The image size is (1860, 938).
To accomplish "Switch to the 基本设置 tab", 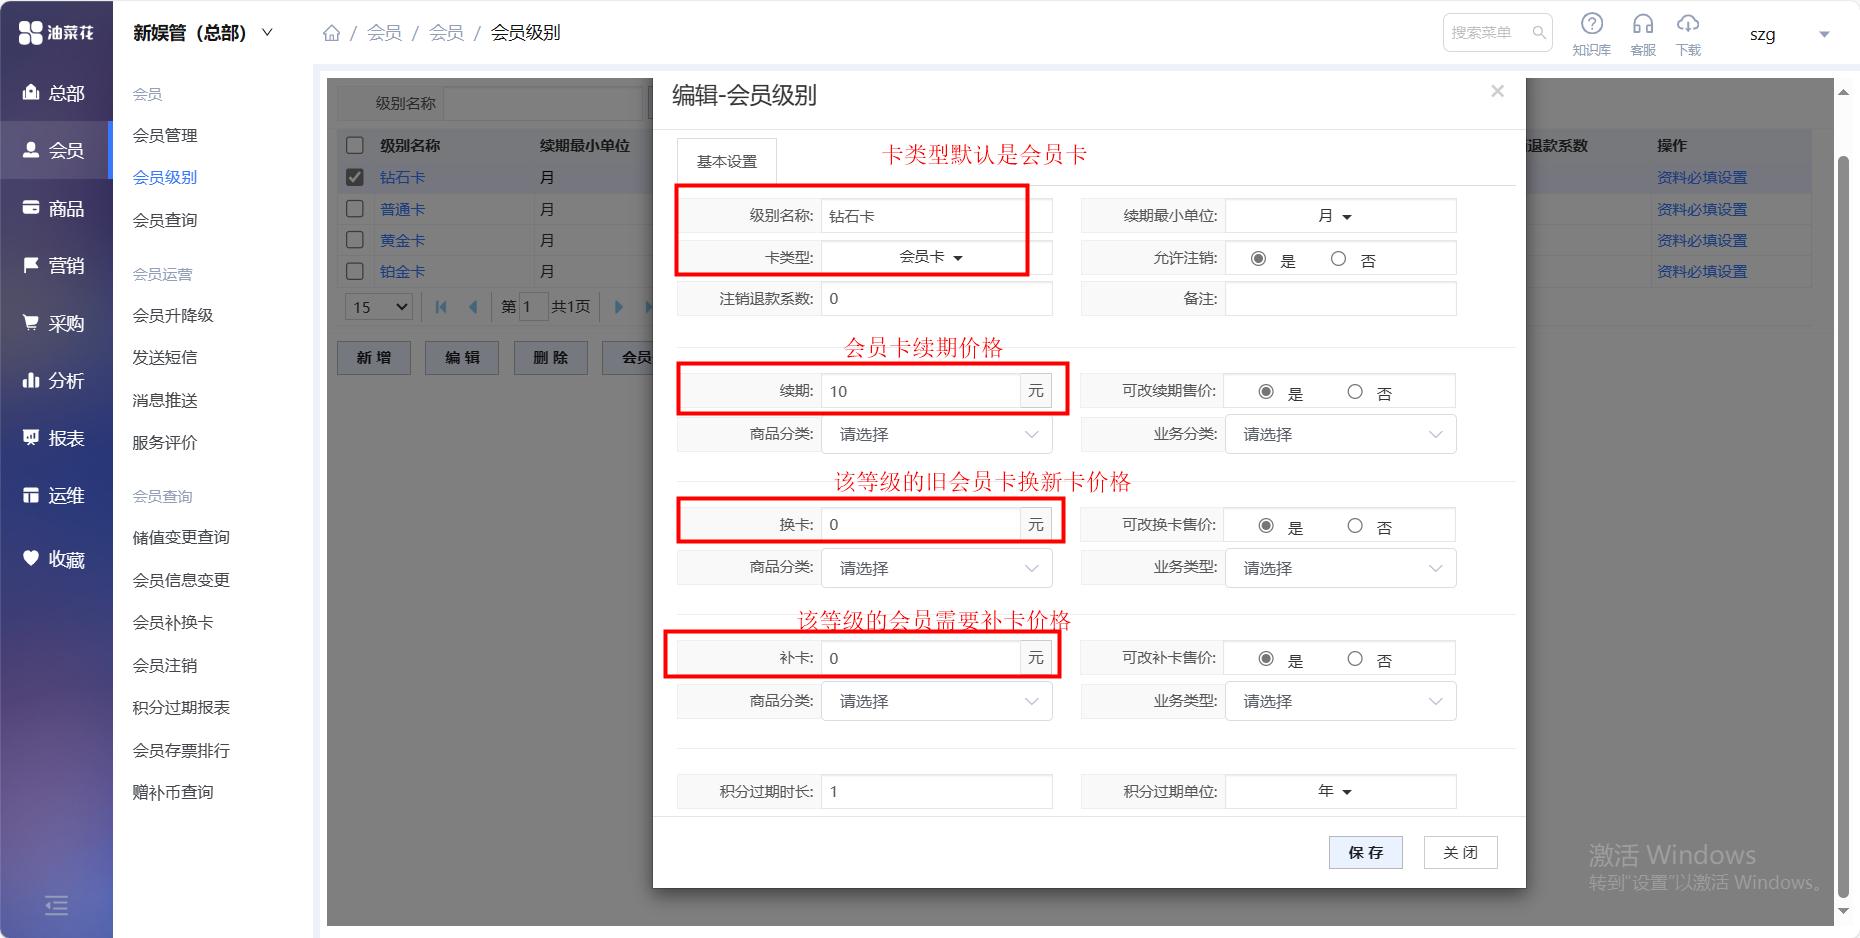I will (727, 161).
